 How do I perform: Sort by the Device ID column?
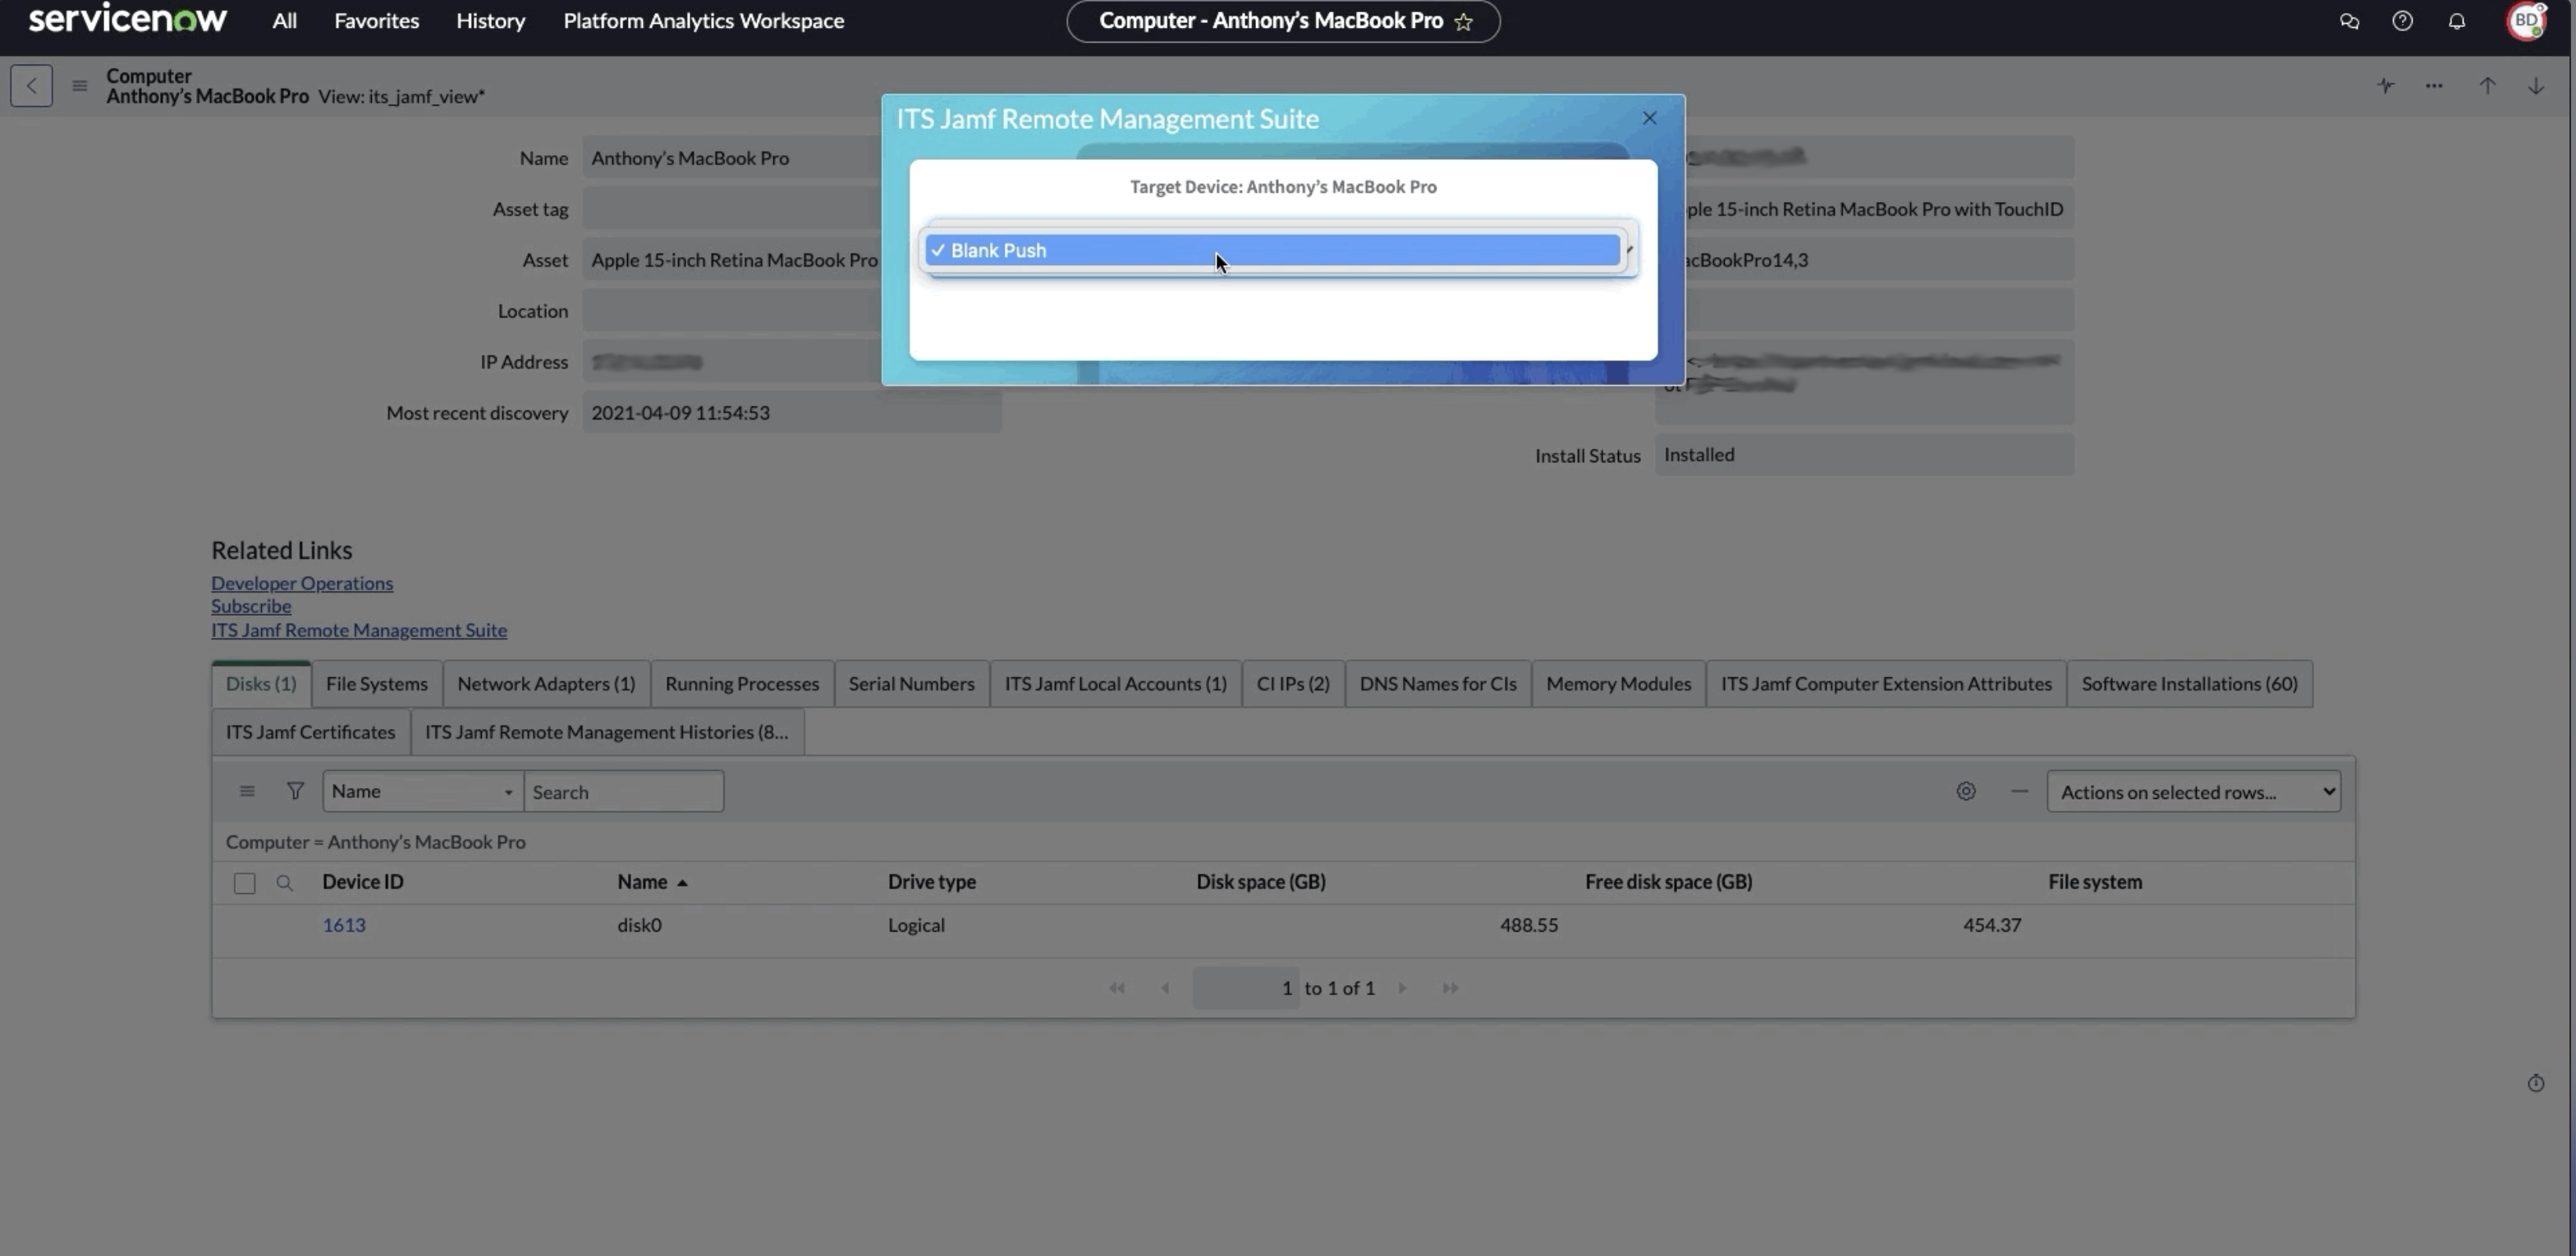(x=362, y=882)
